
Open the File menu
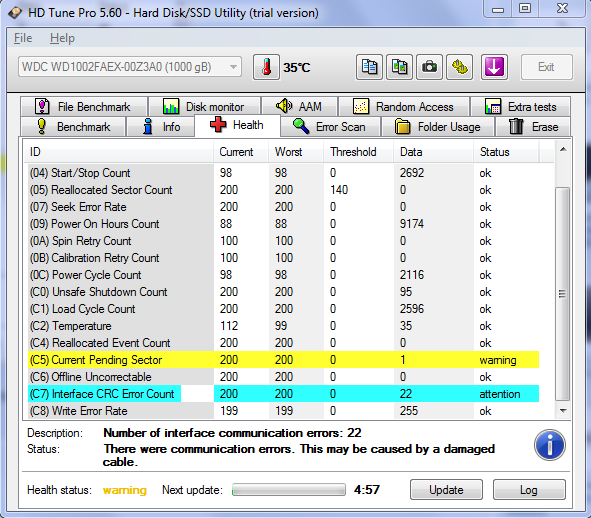click(23, 38)
